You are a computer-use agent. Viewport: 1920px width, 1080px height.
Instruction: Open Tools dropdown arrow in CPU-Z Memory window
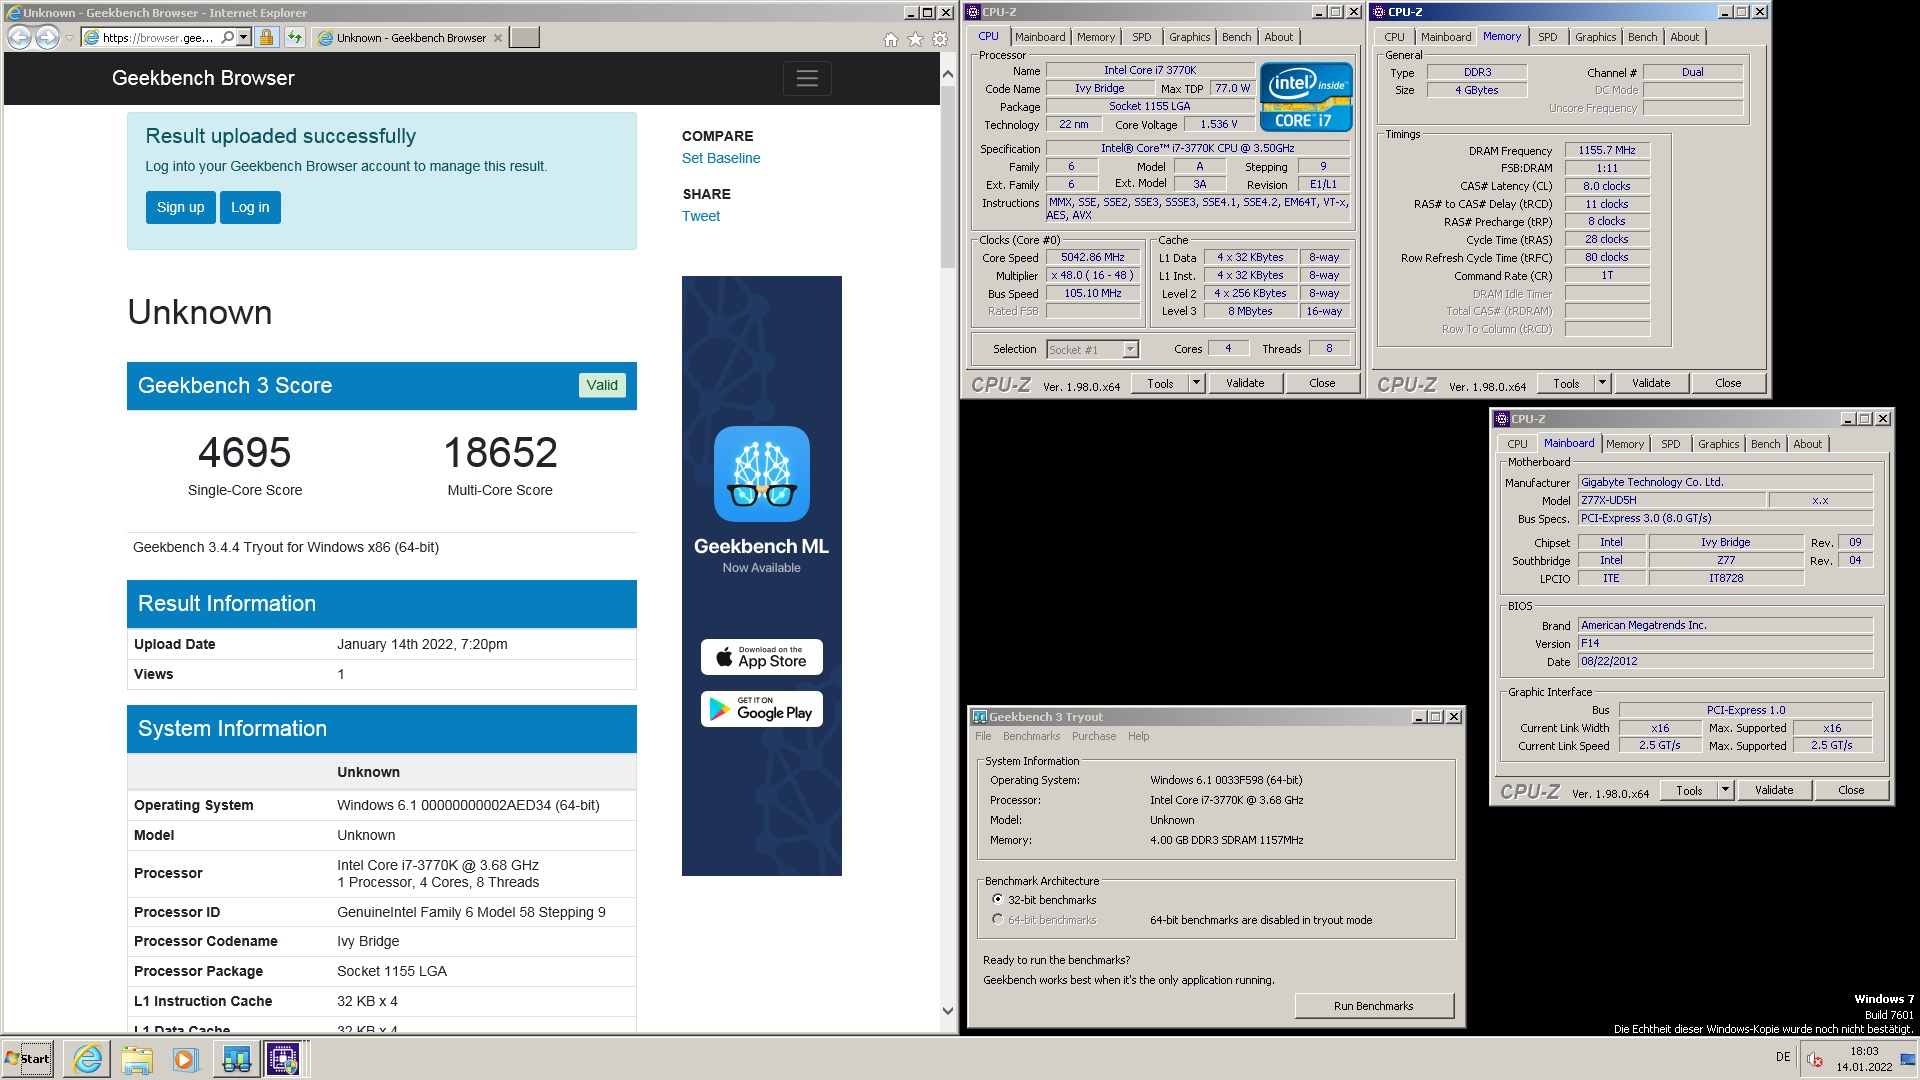[x=1602, y=383]
